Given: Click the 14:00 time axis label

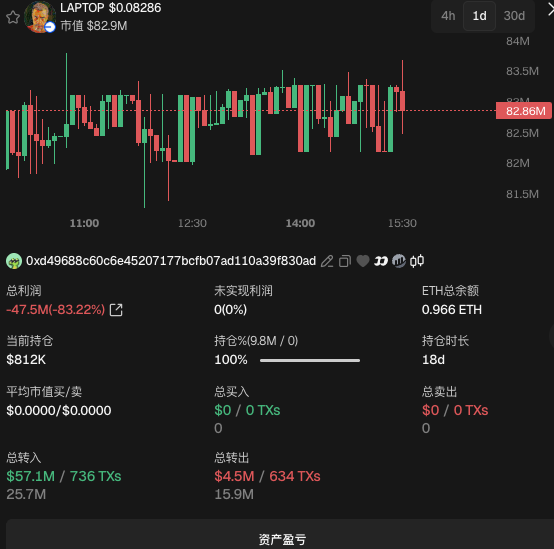Looking at the screenshot, I should coord(300,223).
